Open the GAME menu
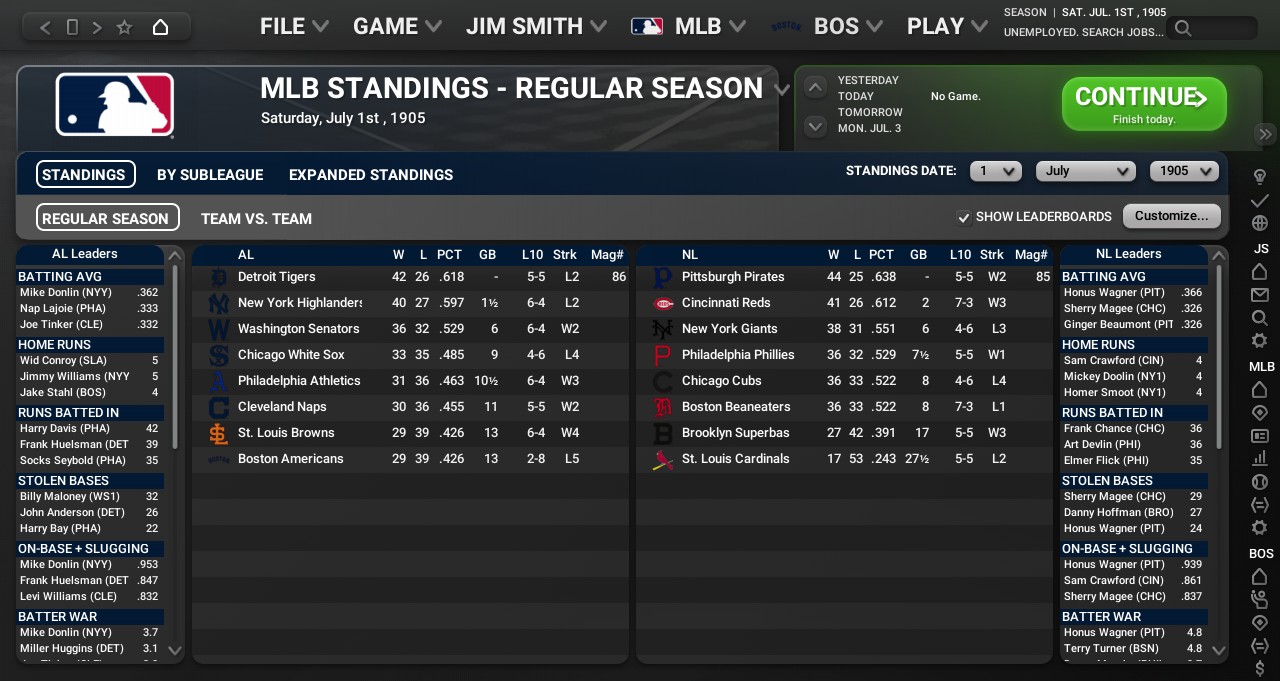1280x681 pixels. [397, 26]
